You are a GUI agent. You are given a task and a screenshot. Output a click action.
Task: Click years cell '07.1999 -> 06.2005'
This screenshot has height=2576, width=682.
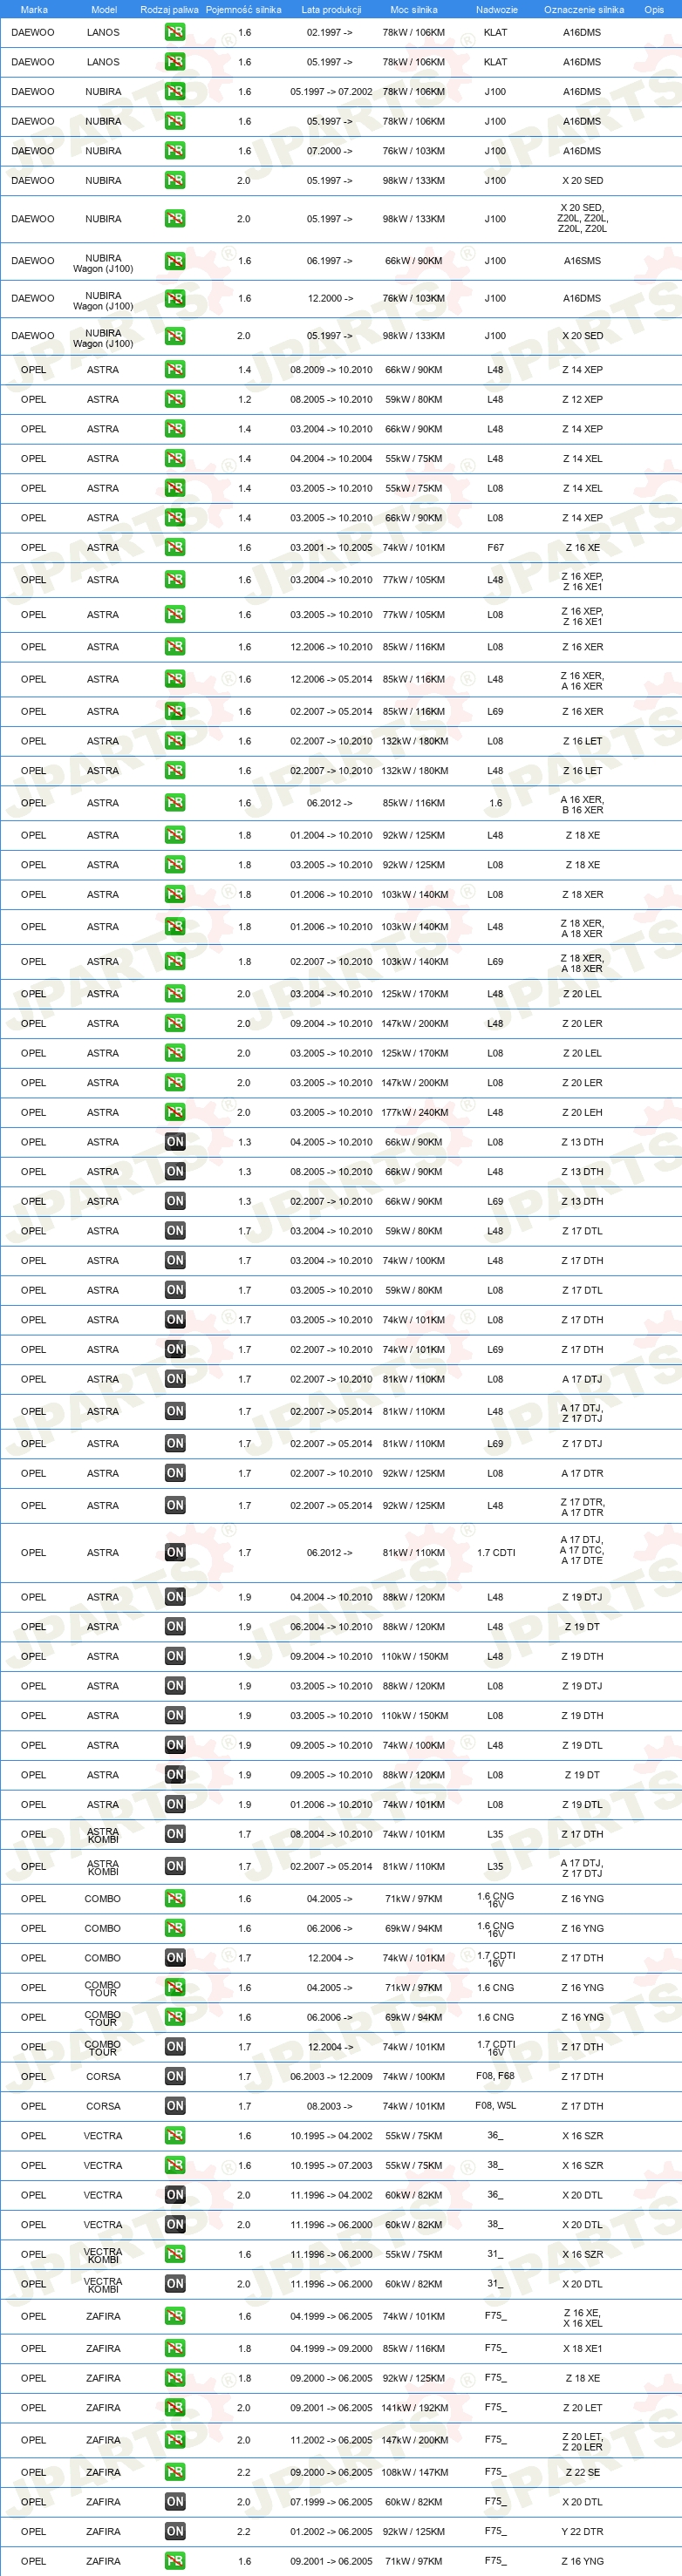coord(331,2502)
